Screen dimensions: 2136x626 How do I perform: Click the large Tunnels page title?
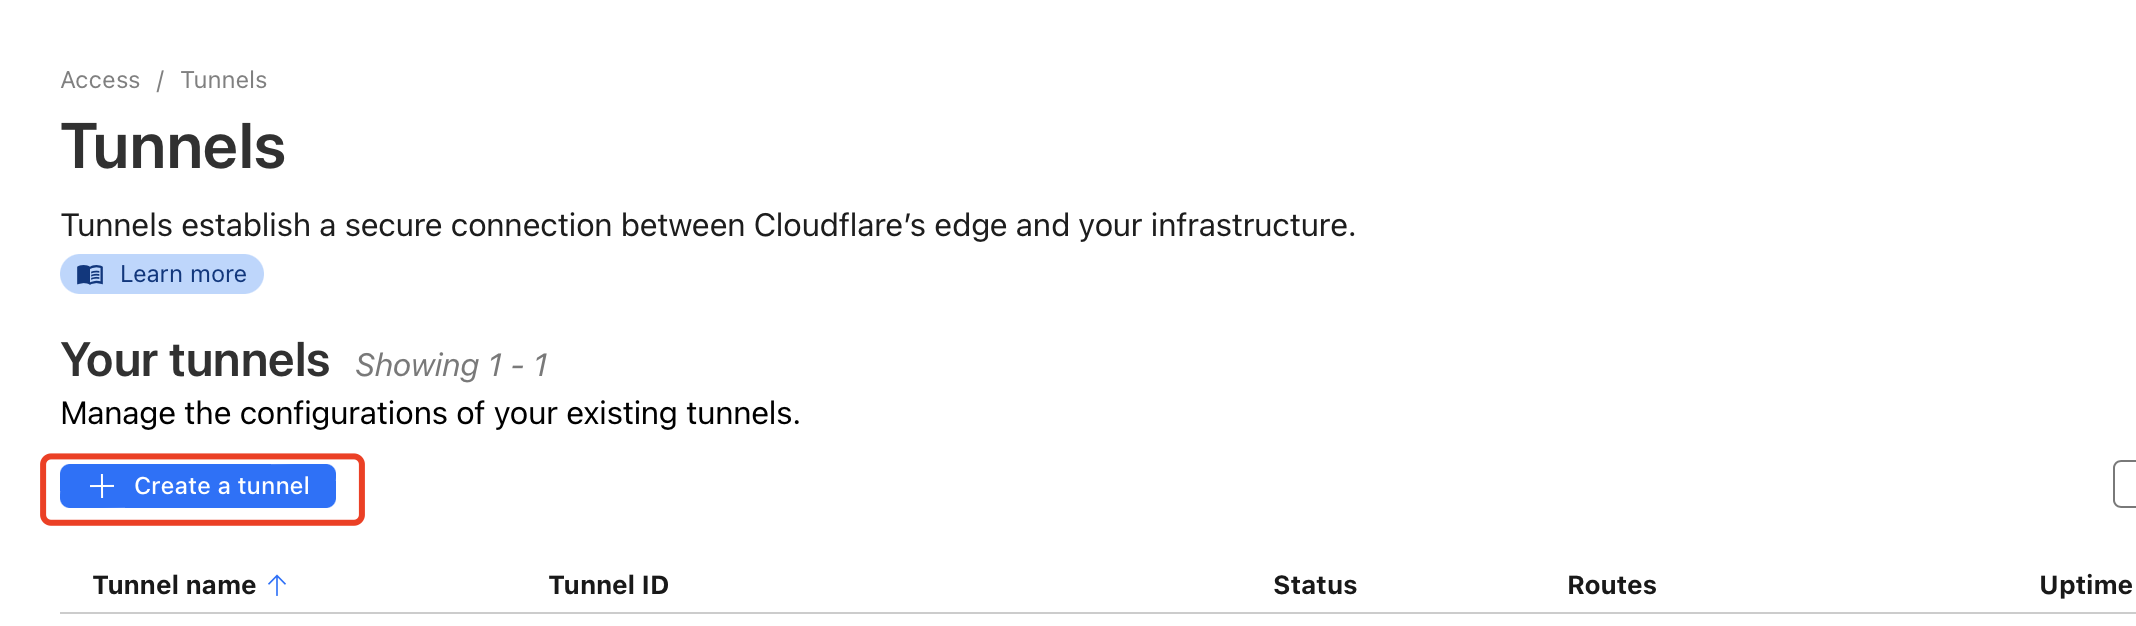pyautogui.click(x=173, y=147)
